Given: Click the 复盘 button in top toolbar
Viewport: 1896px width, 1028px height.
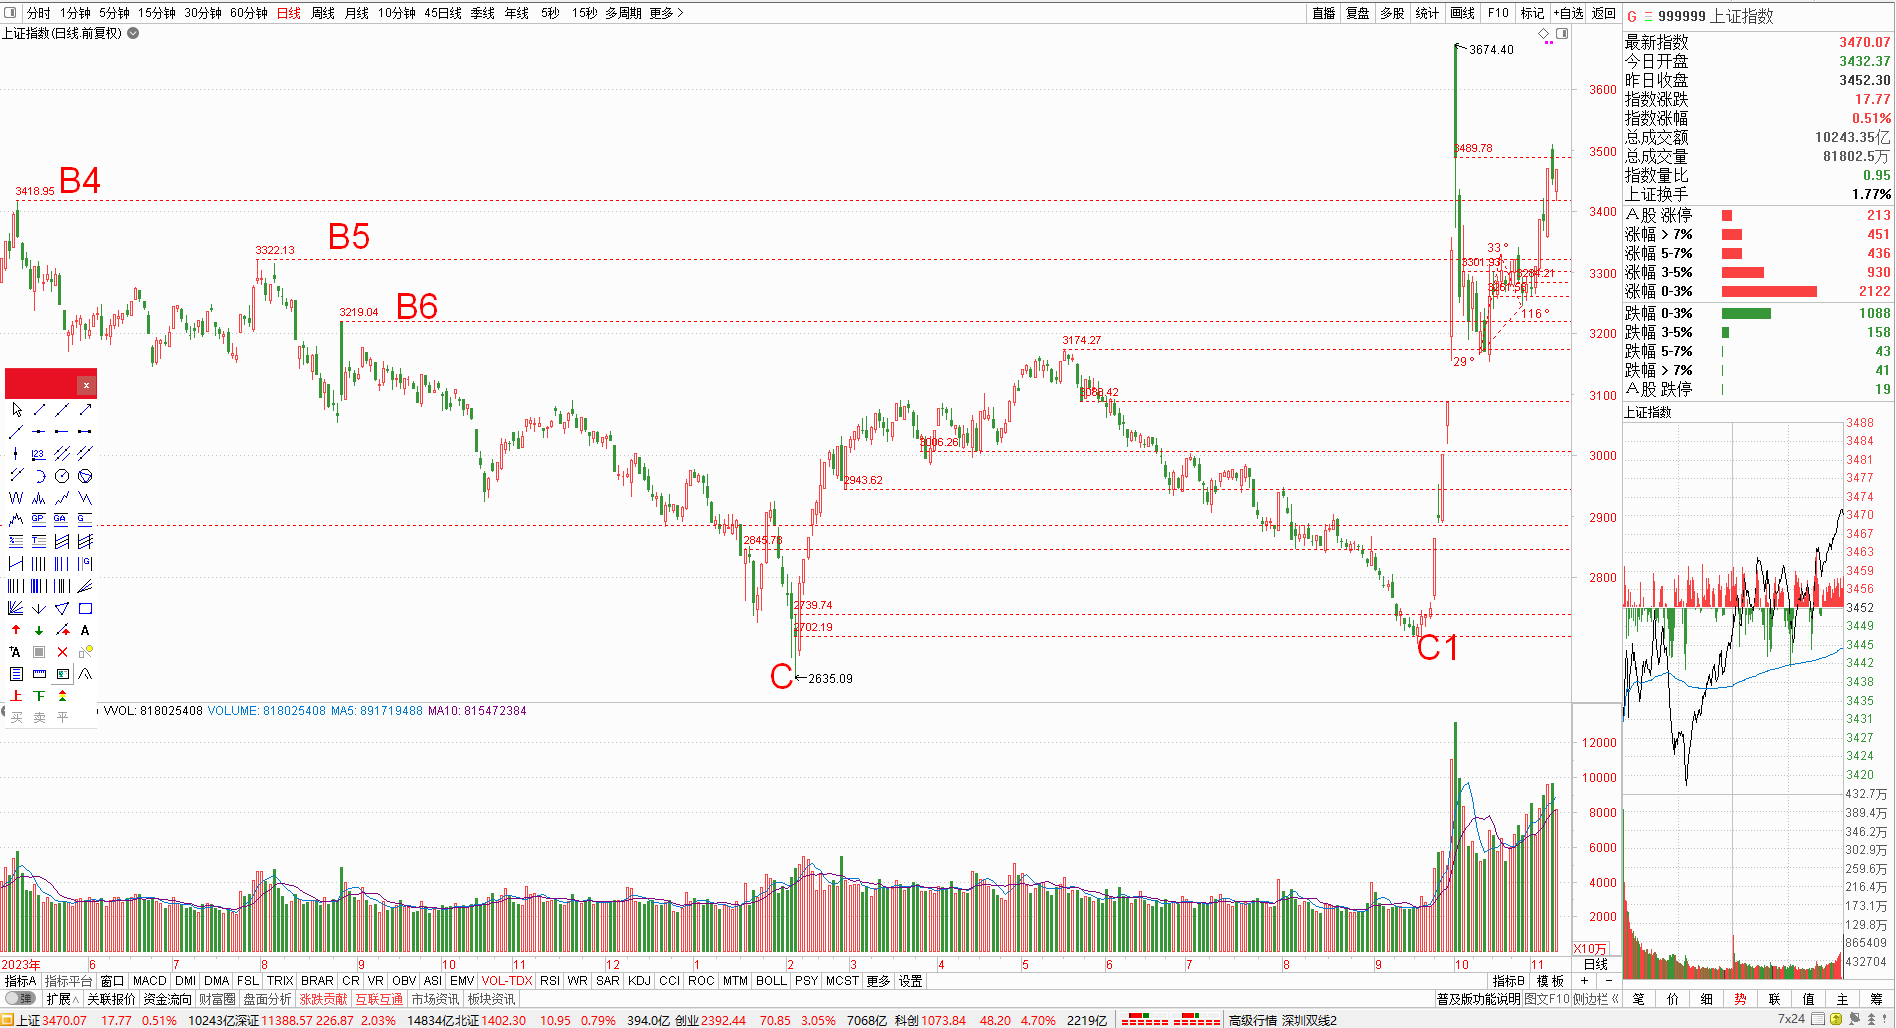Looking at the screenshot, I should 1357,13.
